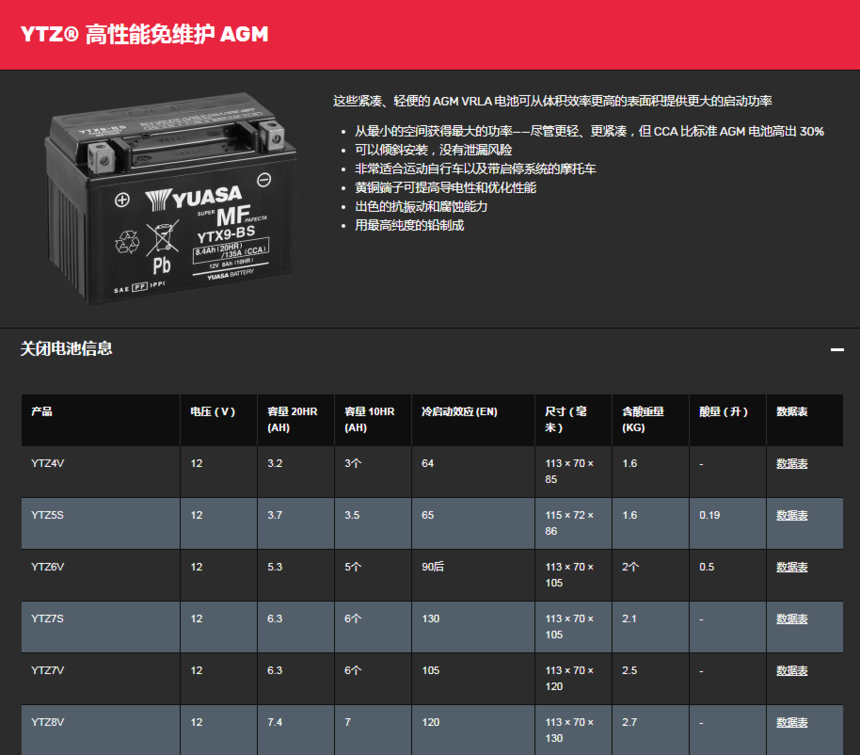Click the 2.5 weight value for YTZ7V

point(630,671)
